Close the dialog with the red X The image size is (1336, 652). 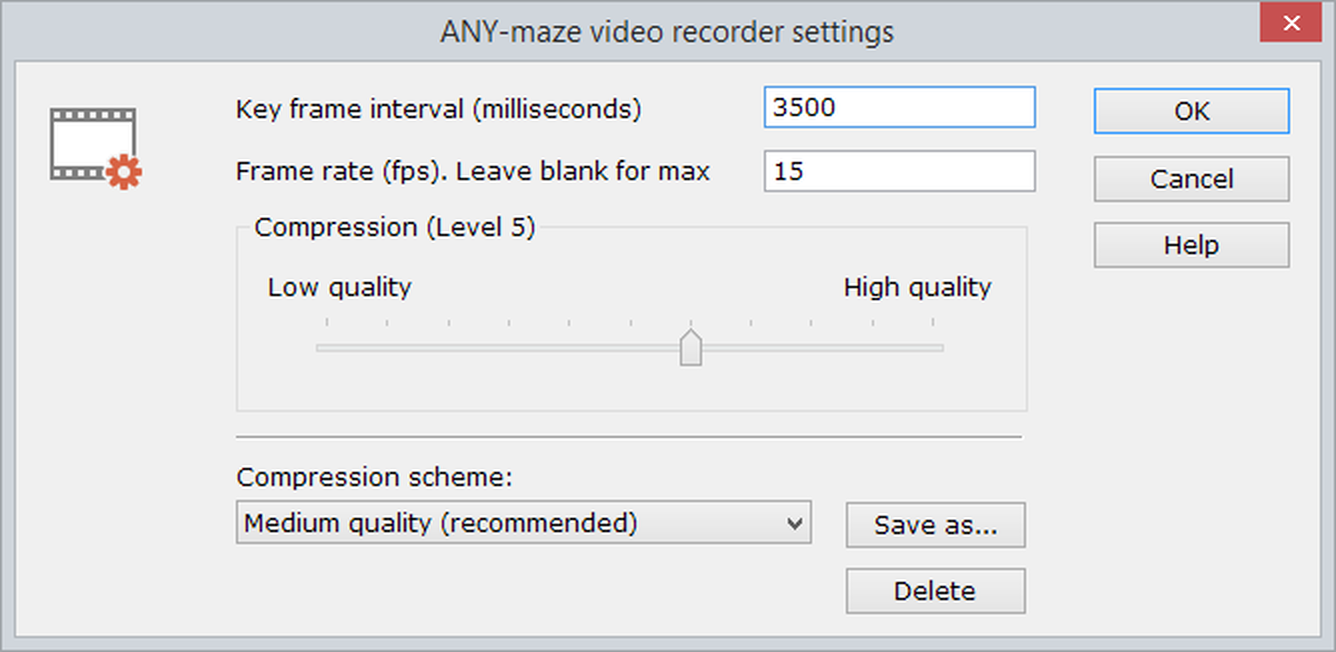pos(1293,24)
